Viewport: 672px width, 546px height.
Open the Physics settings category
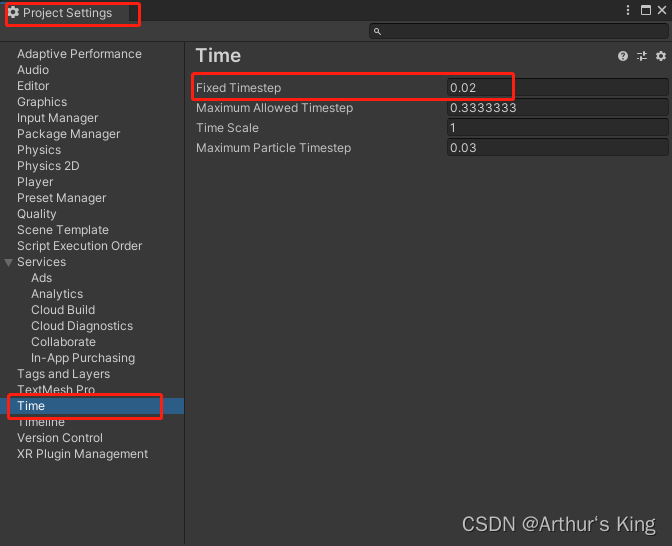(39, 150)
